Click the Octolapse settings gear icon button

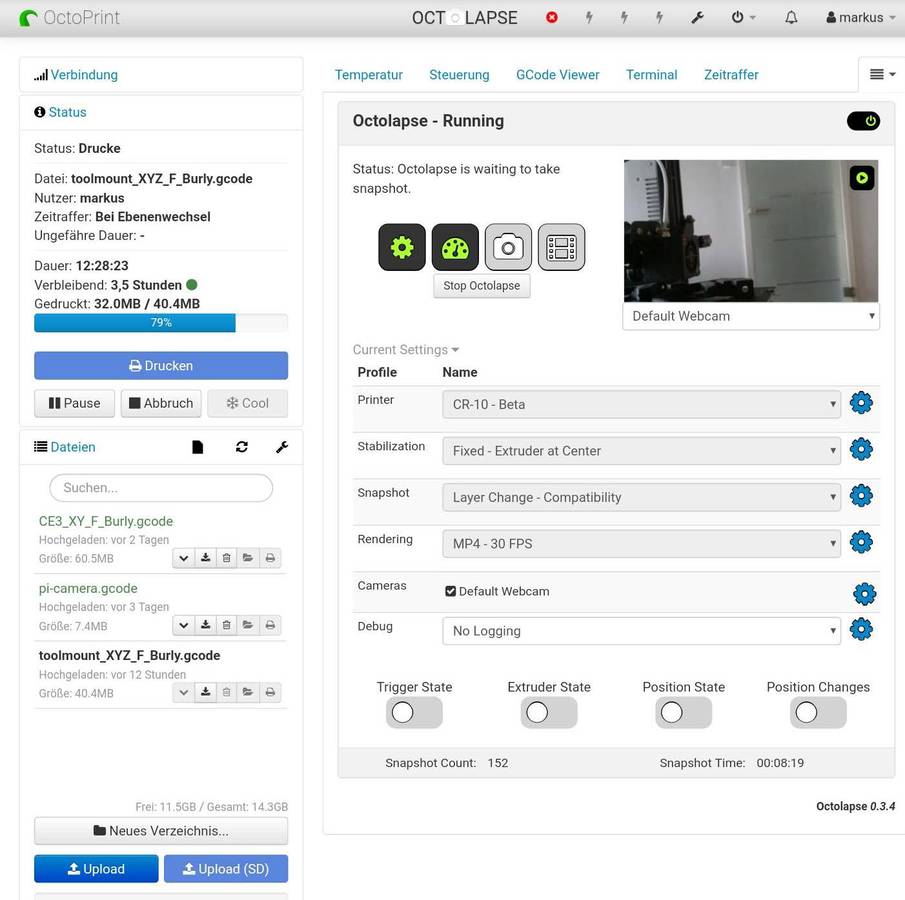402,247
